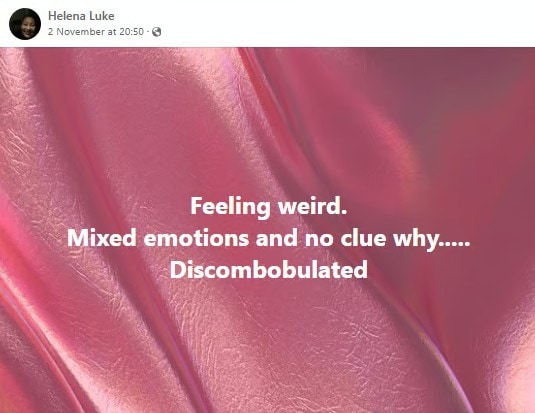Click the 'Feeling weird.' text line
Image resolution: width=535 pixels, height=413 pixels.
pyautogui.click(x=269, y=206)
